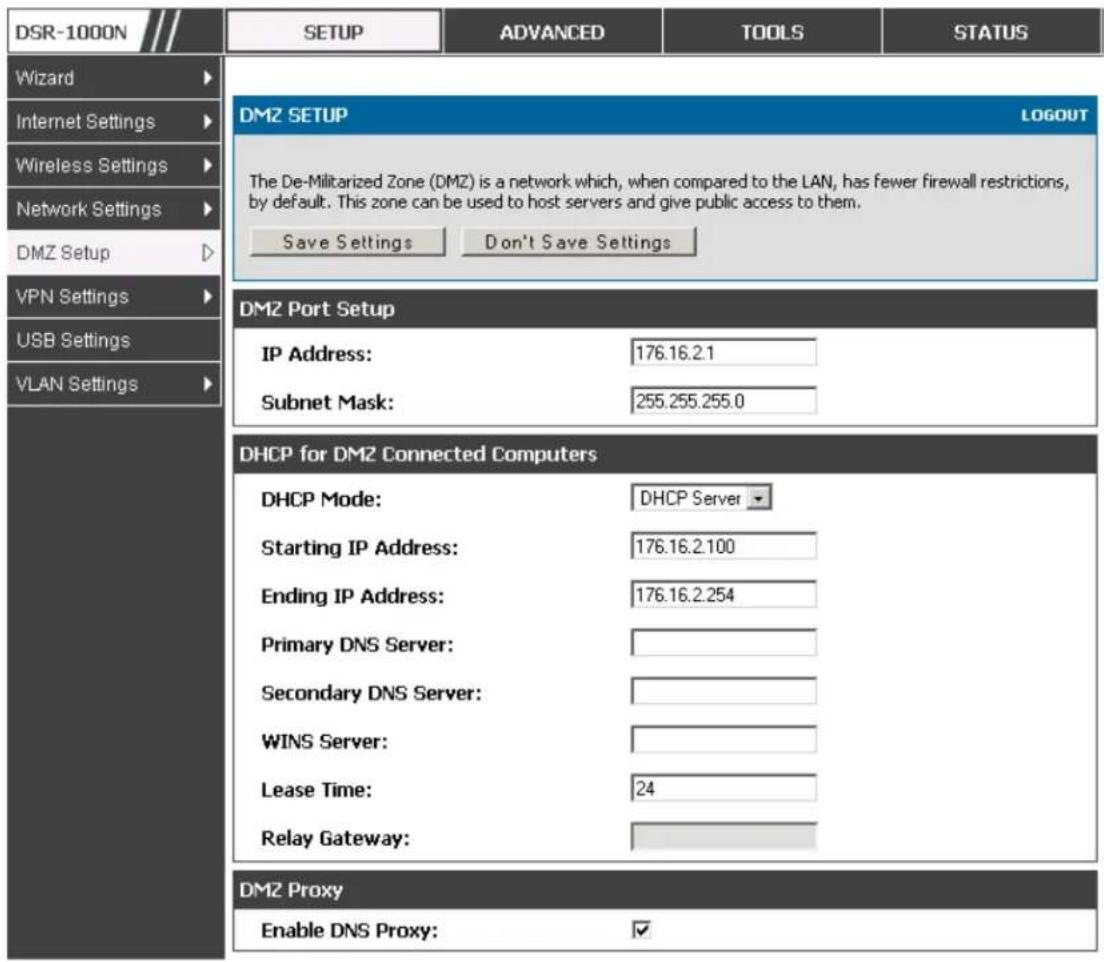
Task: Expand the Wizard submenu arrow
Action: tap(207, 77)
